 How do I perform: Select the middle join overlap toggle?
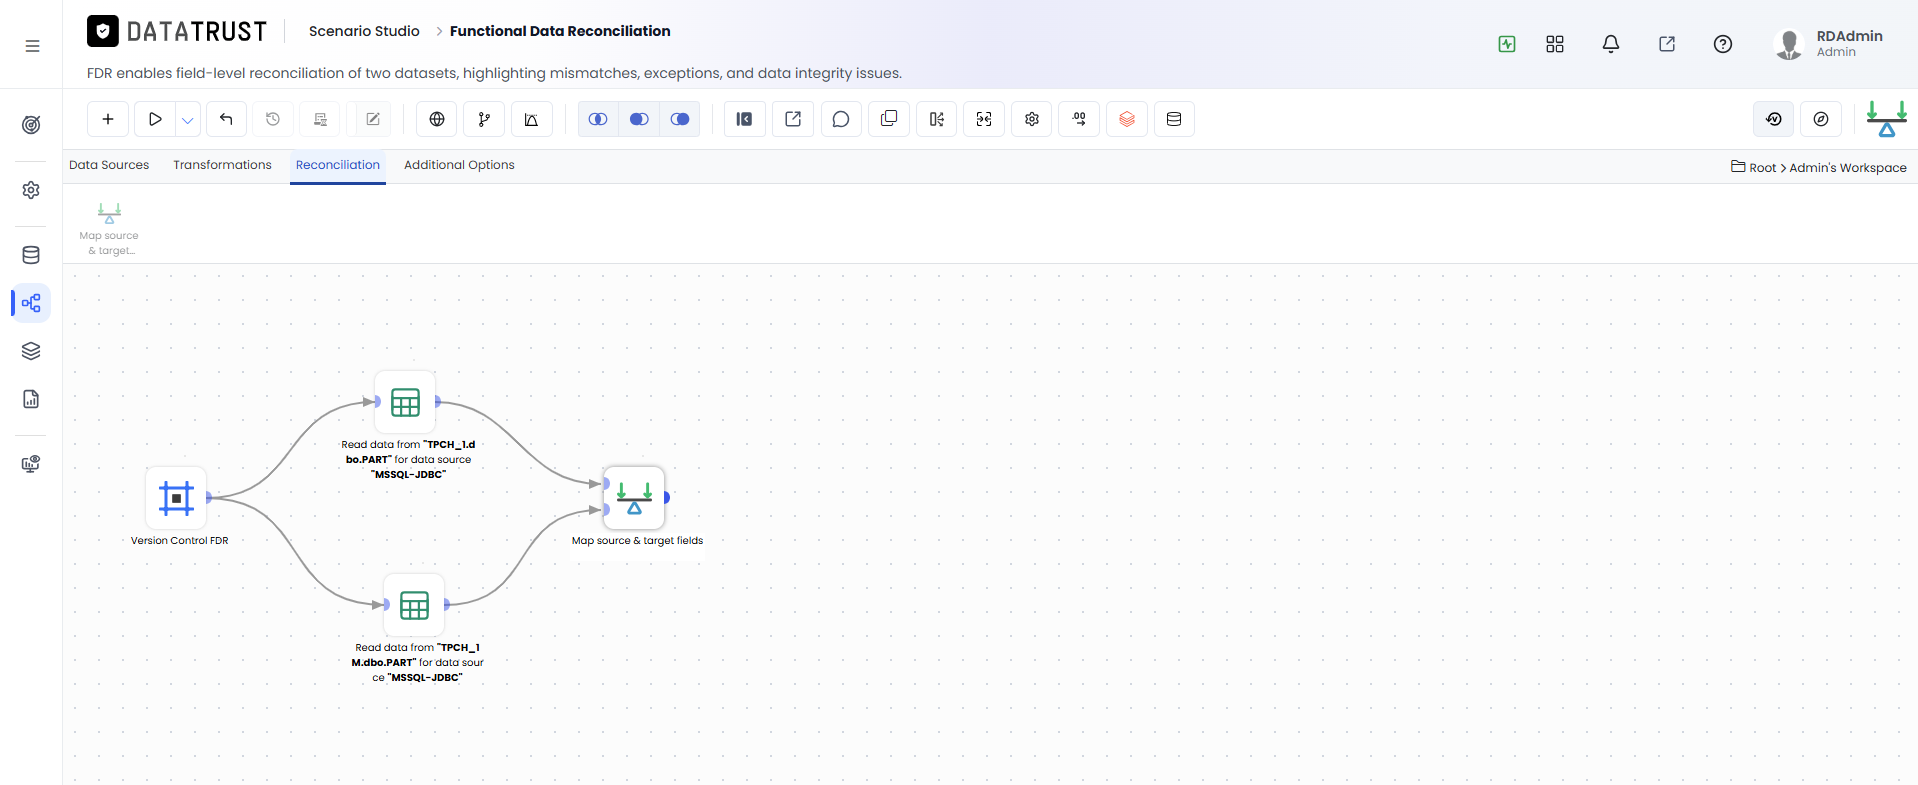[x=639, y=119]
